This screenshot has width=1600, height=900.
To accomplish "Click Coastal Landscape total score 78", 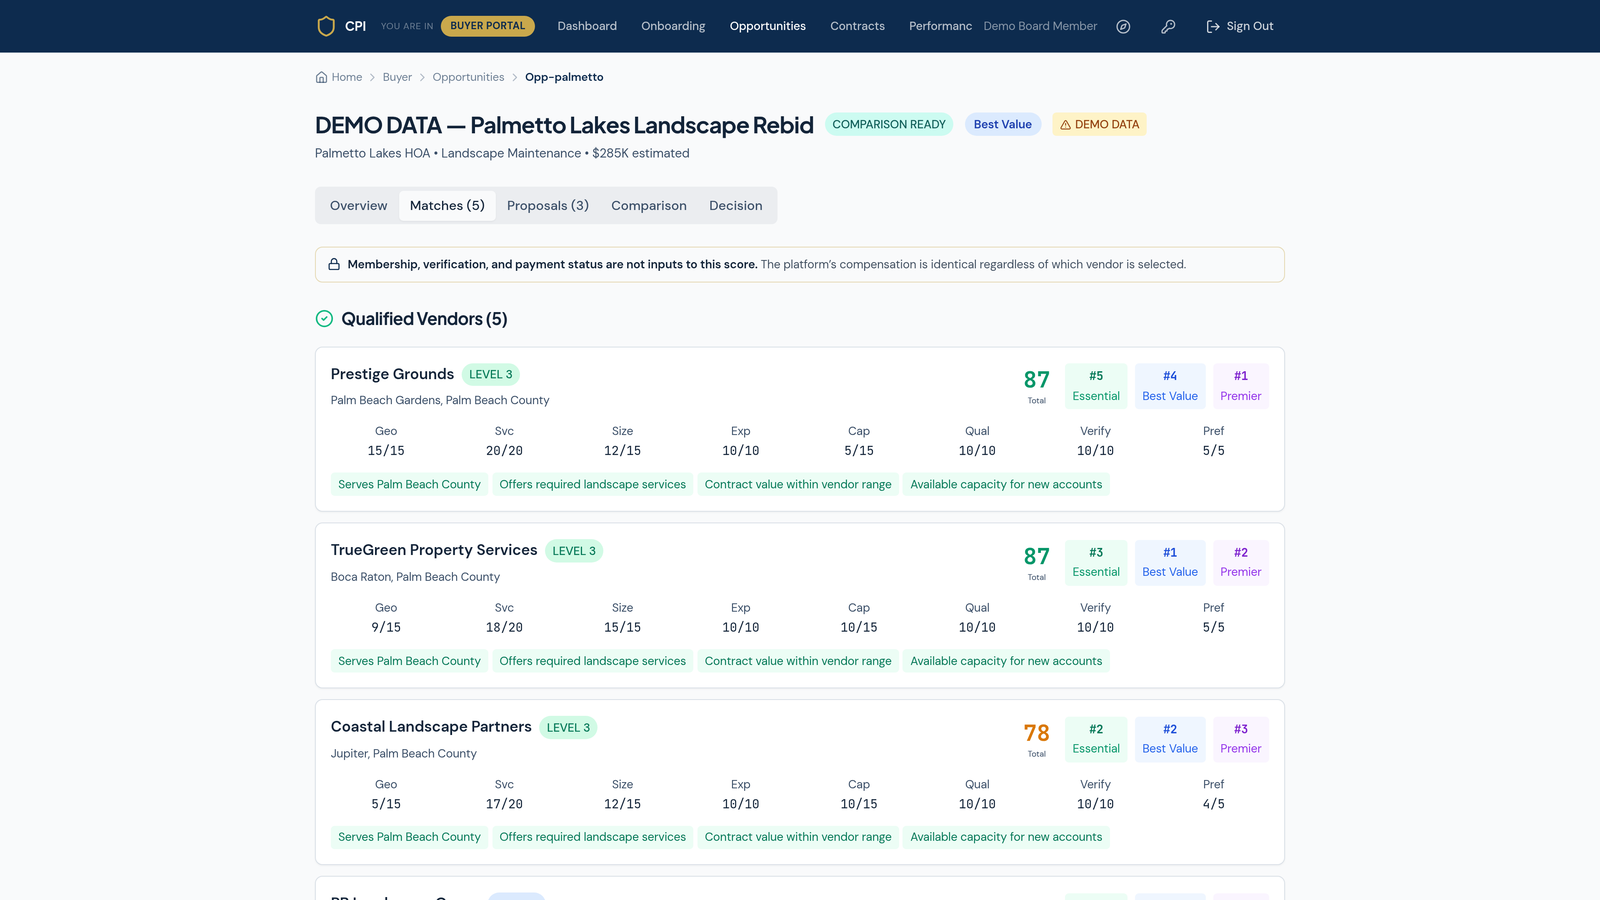I will tap(1037, 734).
